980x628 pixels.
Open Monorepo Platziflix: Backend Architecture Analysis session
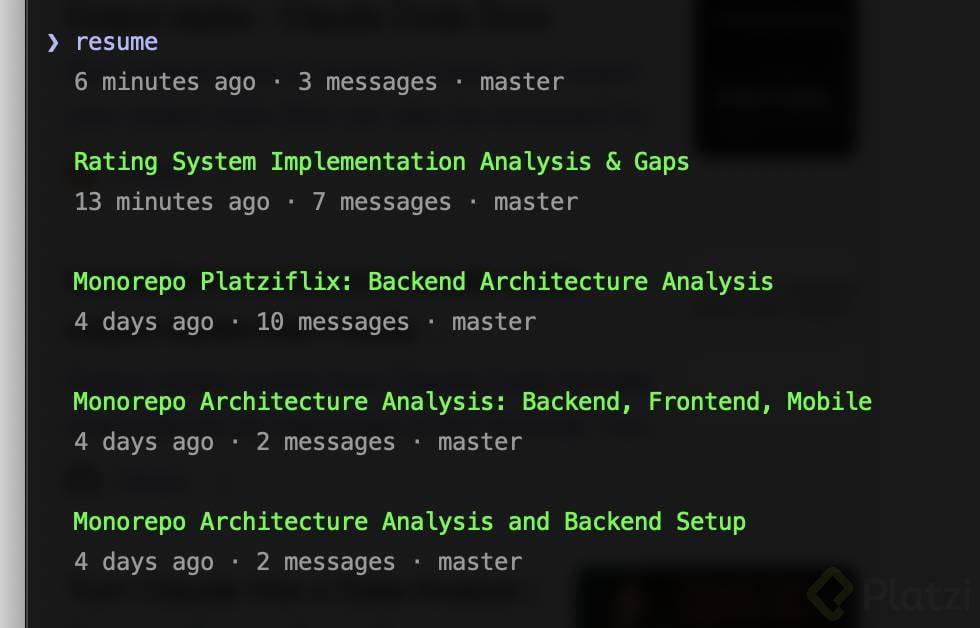(423, 282)
